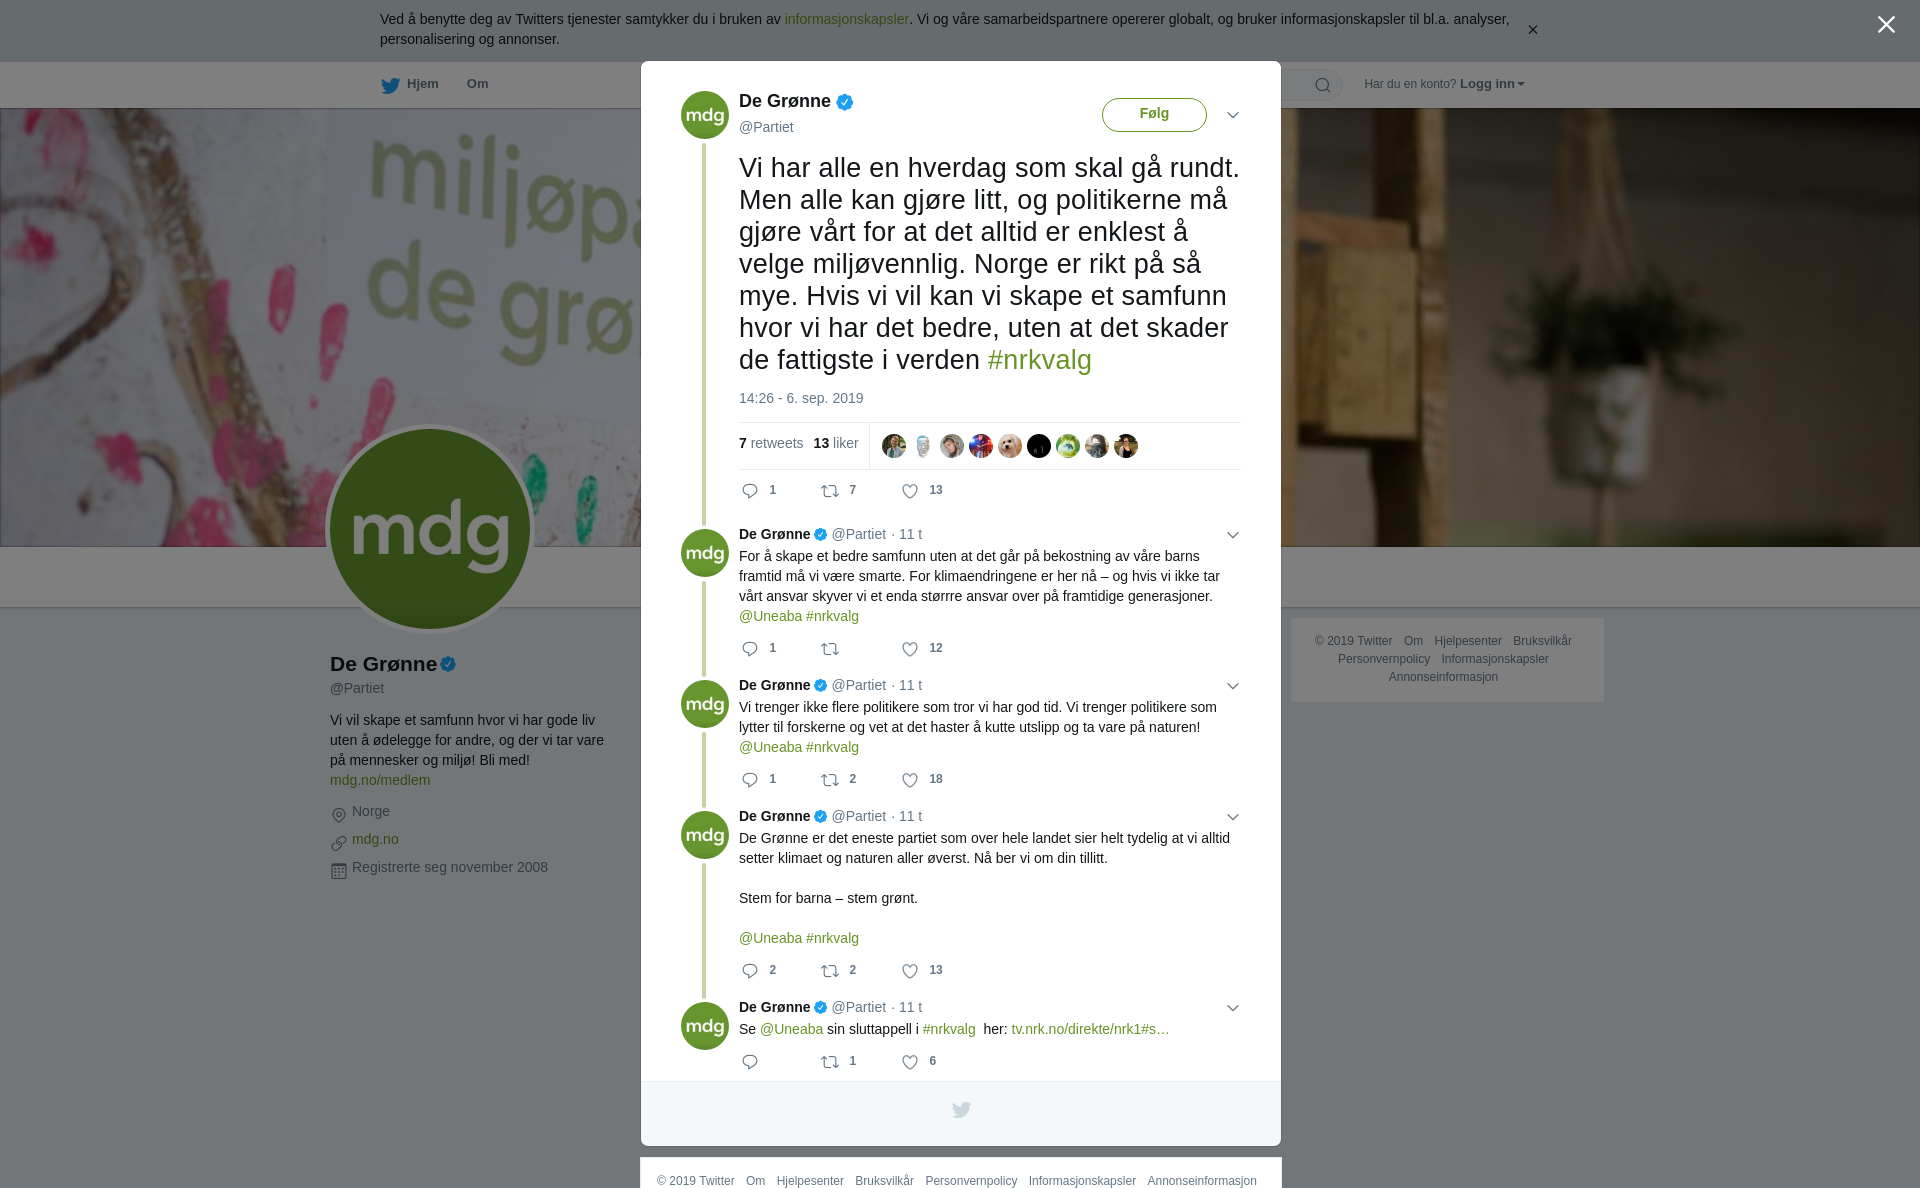This screenshot has height=1188, width=1920.
Task: Retweet the tweet about 'Stem for barna'
Action: pos(830,971)
